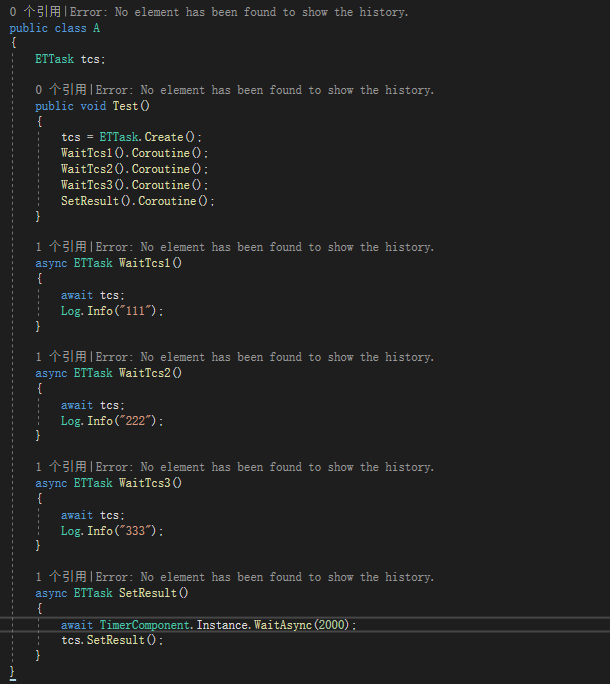
Task: Click the 'tcs.SetResult();' statement
Action: click(112, 640)
